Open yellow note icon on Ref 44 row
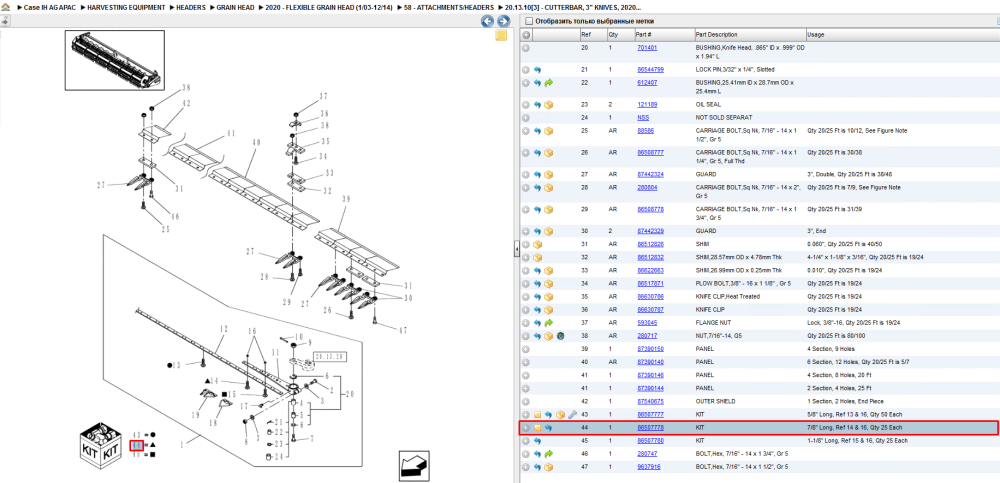This screenshot has width=1000, height=483. click(x=538, y=428)
